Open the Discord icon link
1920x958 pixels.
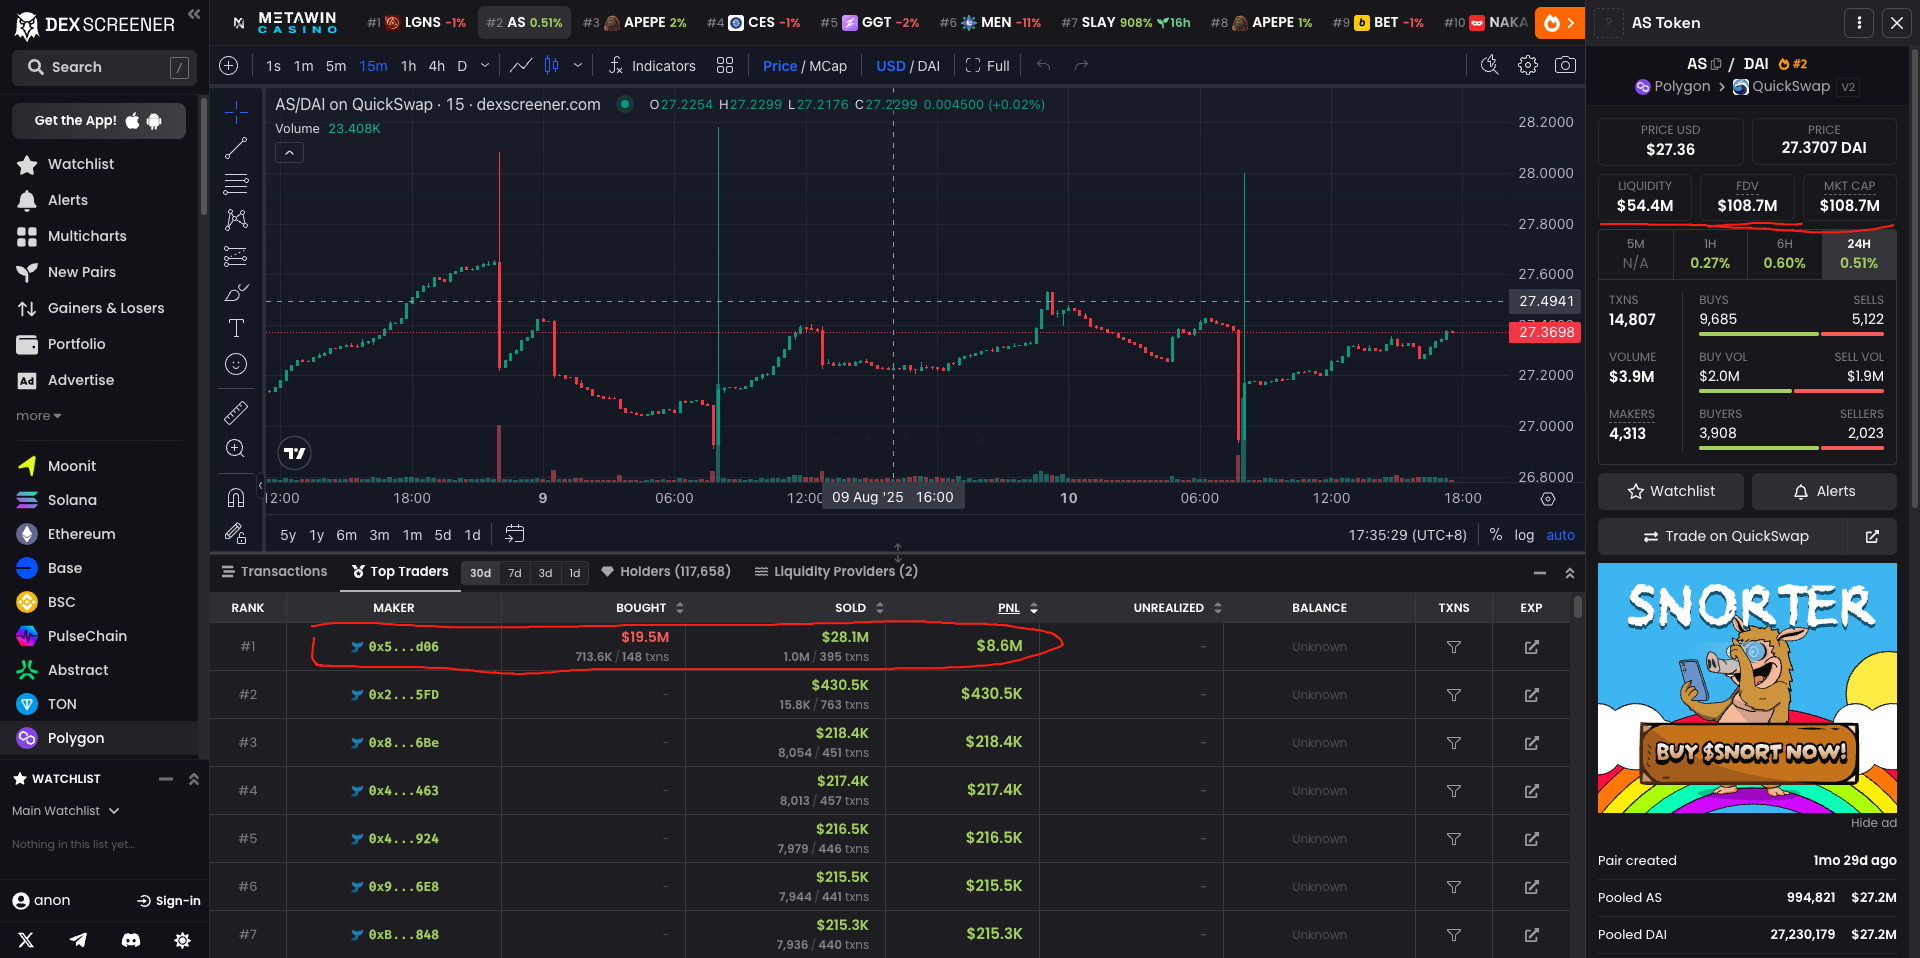coord(131,940)
